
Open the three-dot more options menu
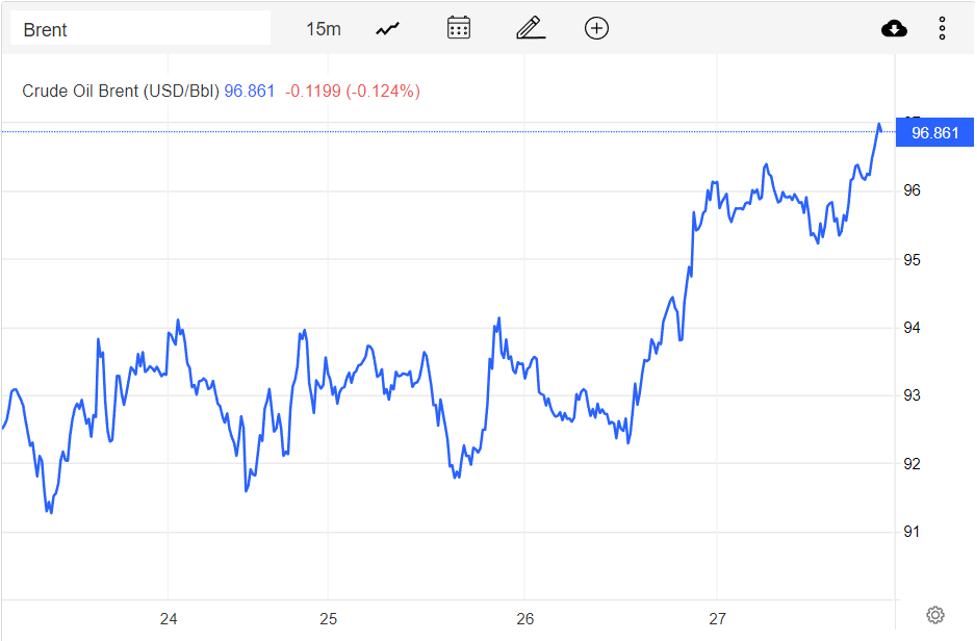[942, 28]
